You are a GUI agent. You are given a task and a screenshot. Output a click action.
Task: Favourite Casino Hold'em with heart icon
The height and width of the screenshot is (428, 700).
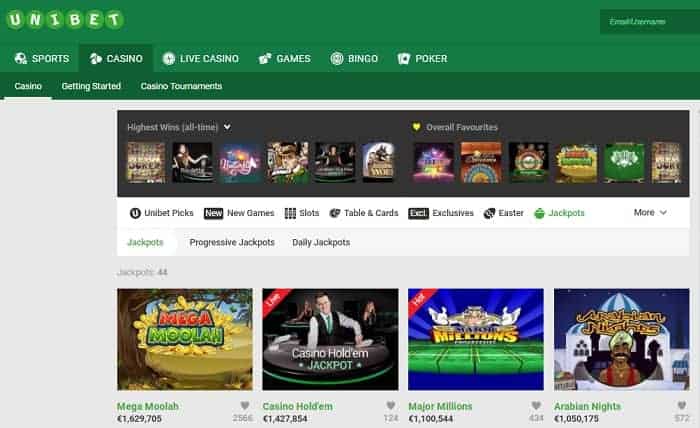(391, 405)
